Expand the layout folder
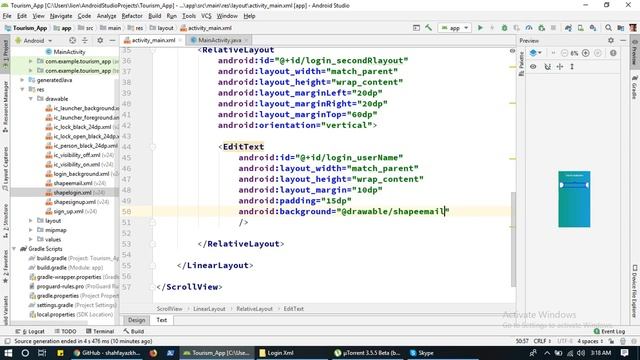The height and width of the screenshot is (360, 640). [31, 221]
